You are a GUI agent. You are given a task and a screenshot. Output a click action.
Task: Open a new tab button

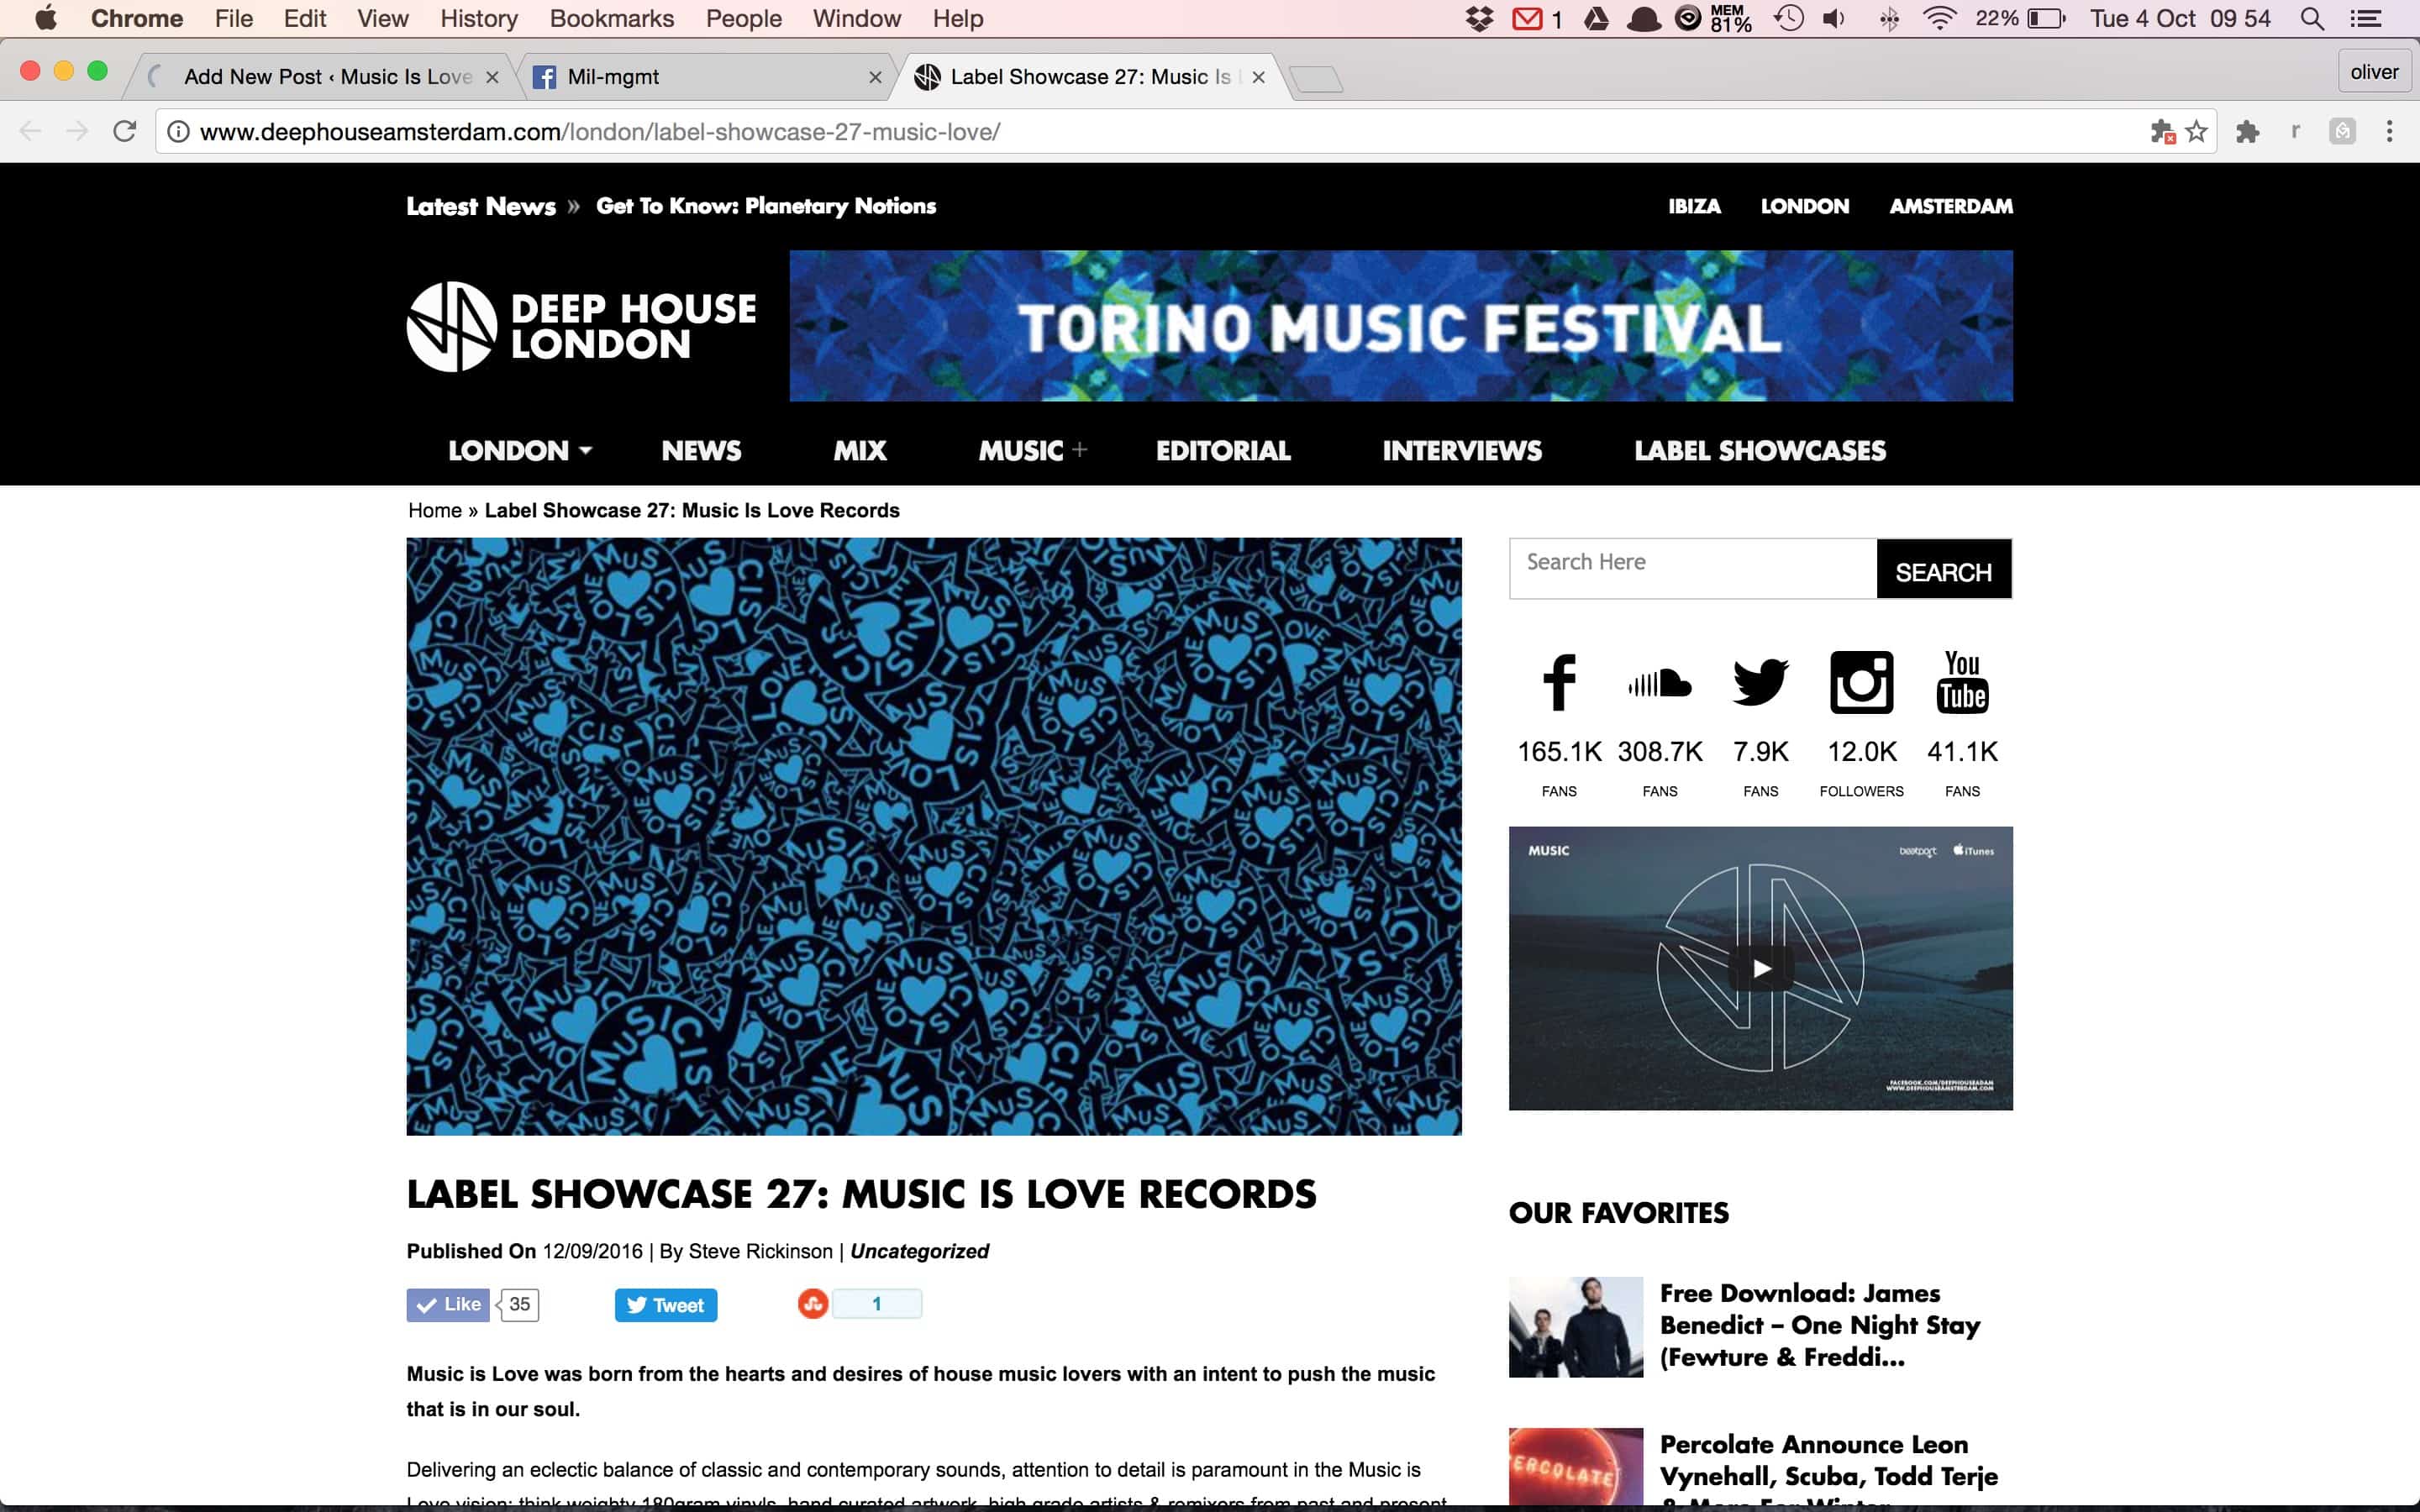click(x=1317, y=79)
